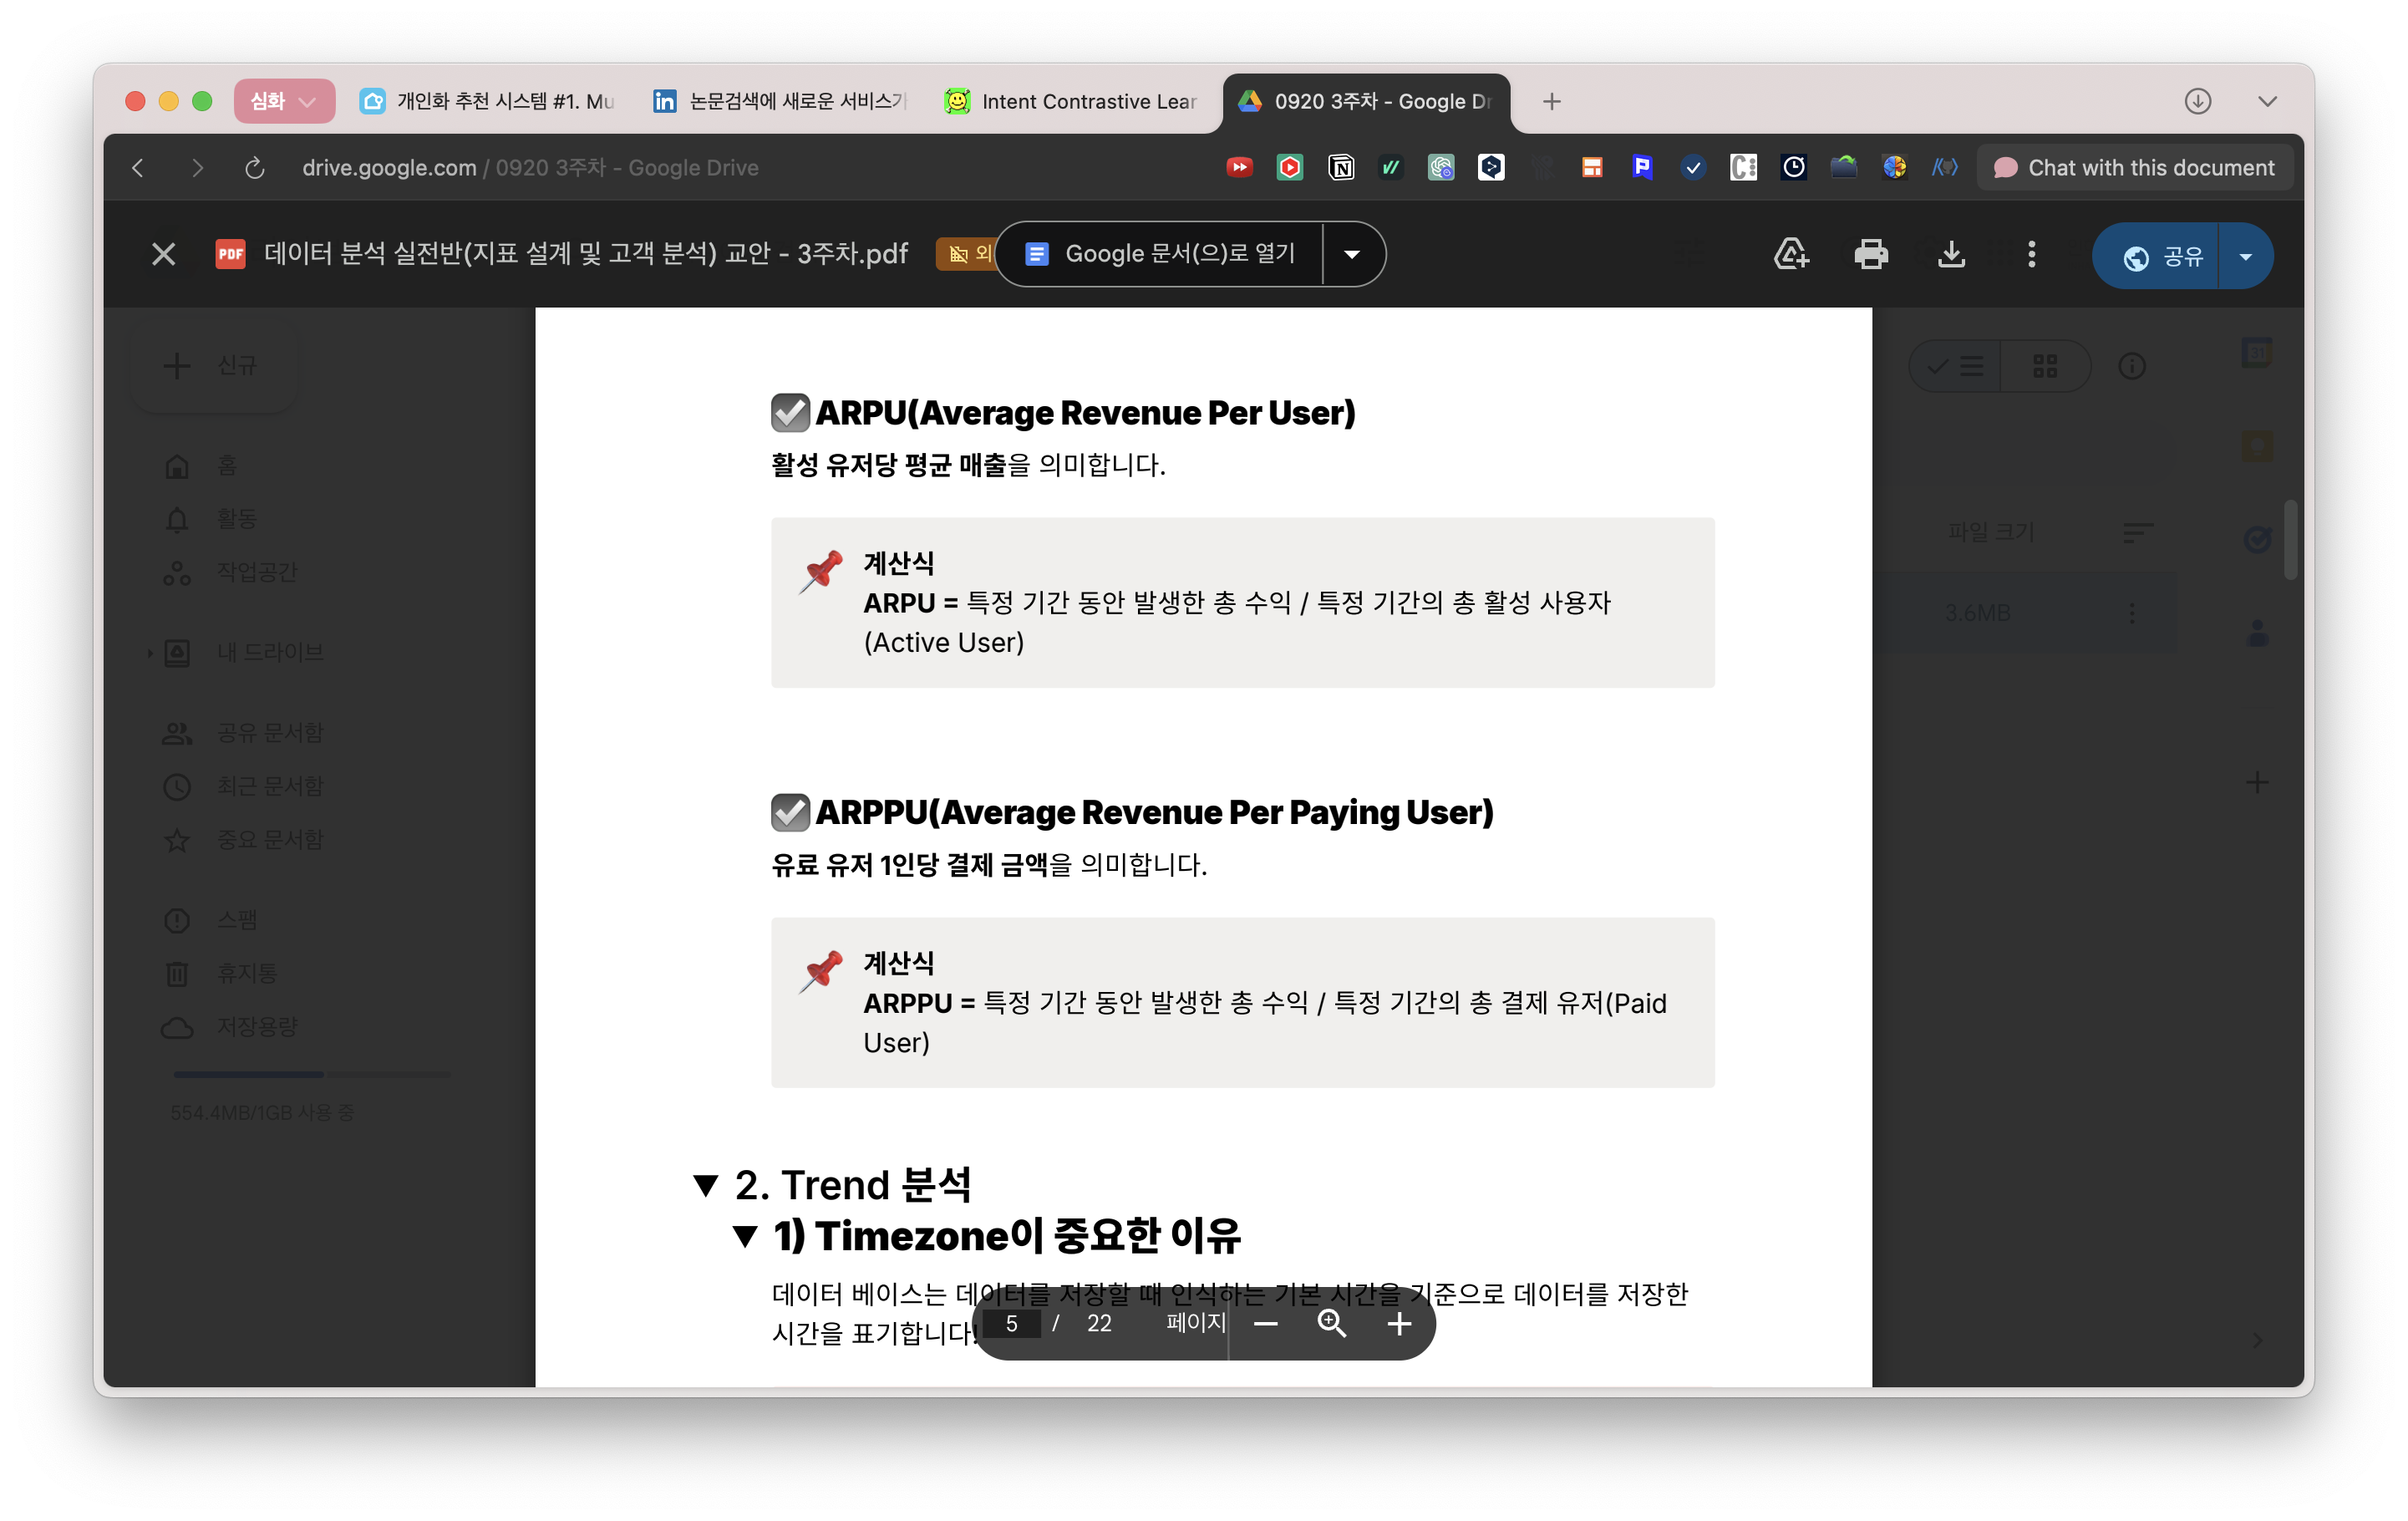Click the magnifier fit-zoom icon
This screenshot has height=1521, width=2408.
[1332, 1324]
